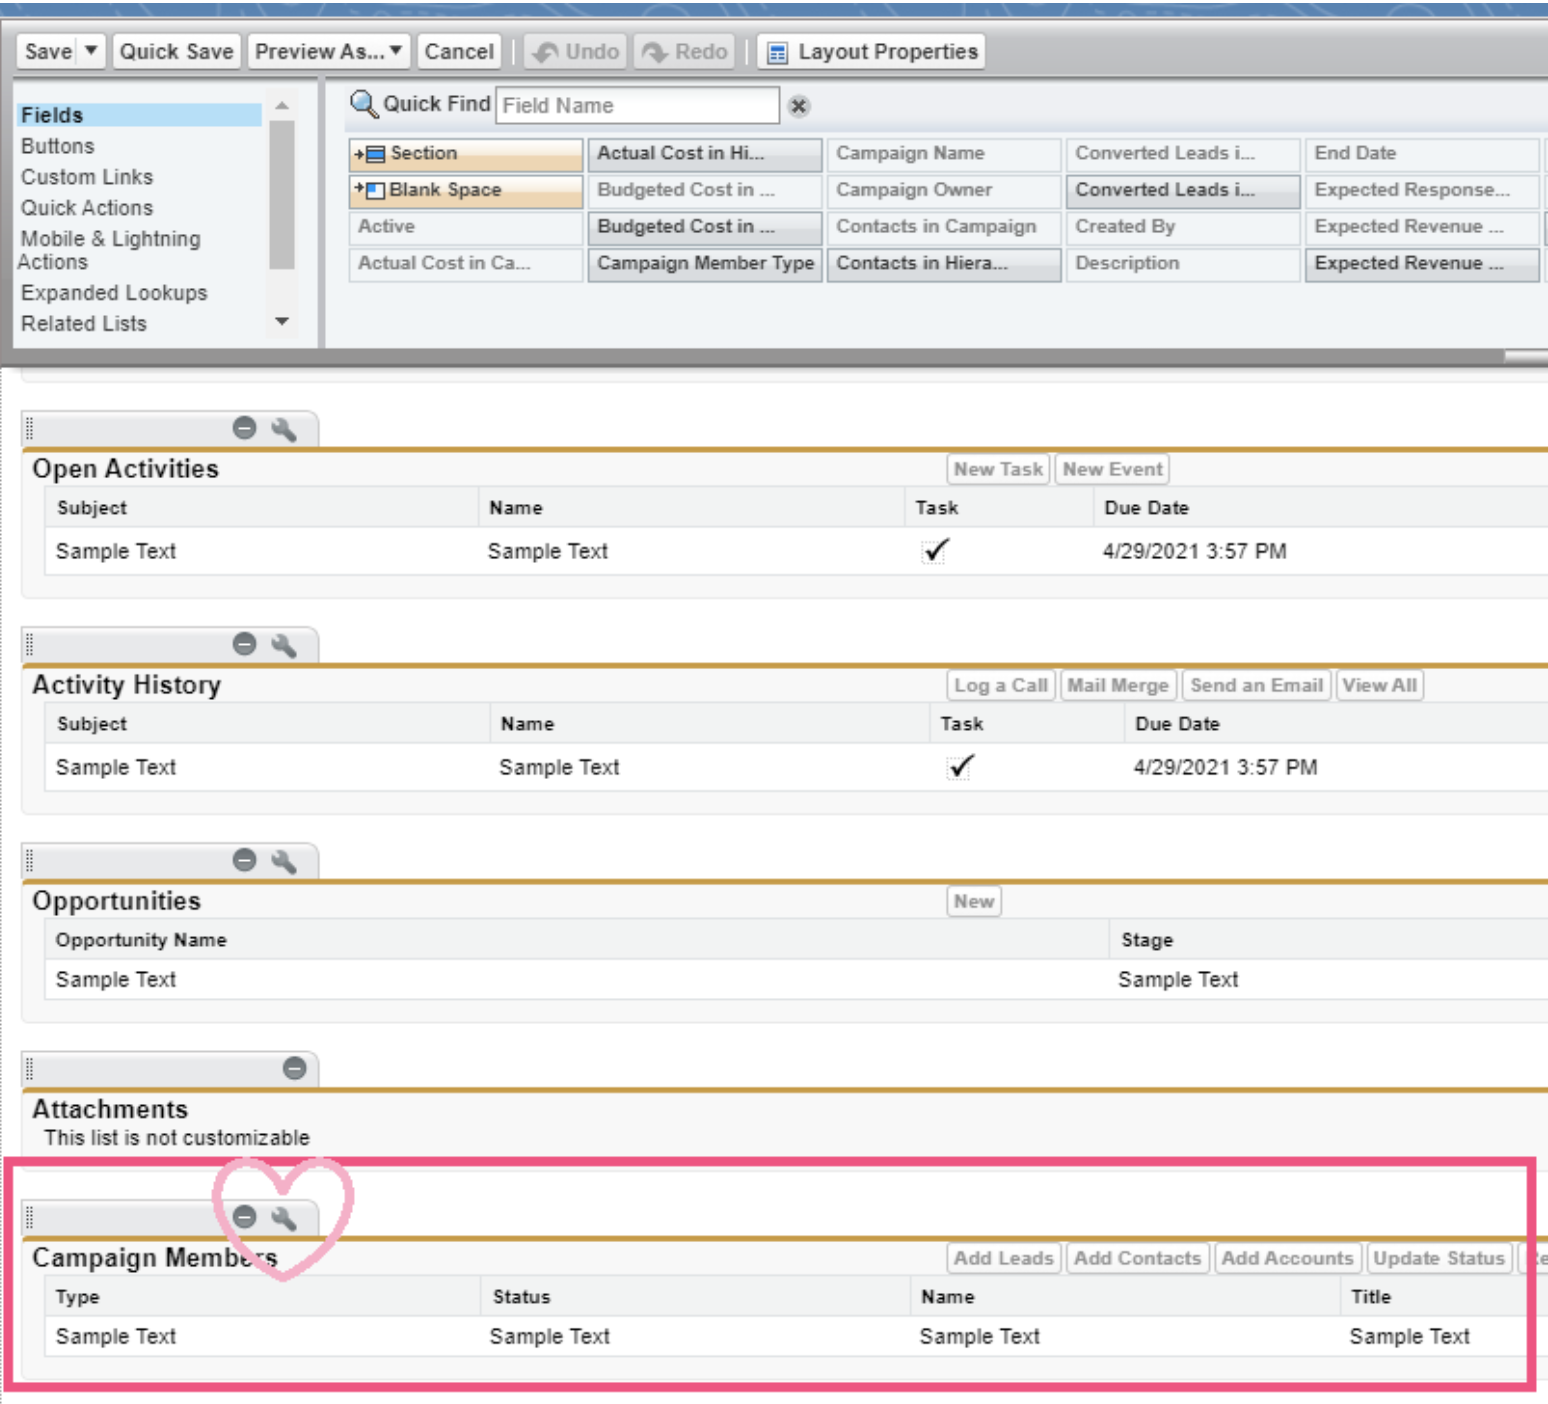Click the Quick Find magnifier icon
Image resolution: width=1548 pixels, height=1404 pixels.
point(364,104)
